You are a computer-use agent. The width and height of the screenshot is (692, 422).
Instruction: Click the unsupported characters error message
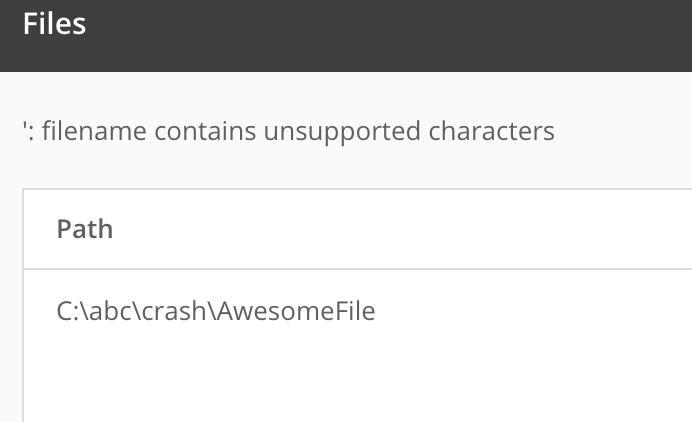click(288, 131)
